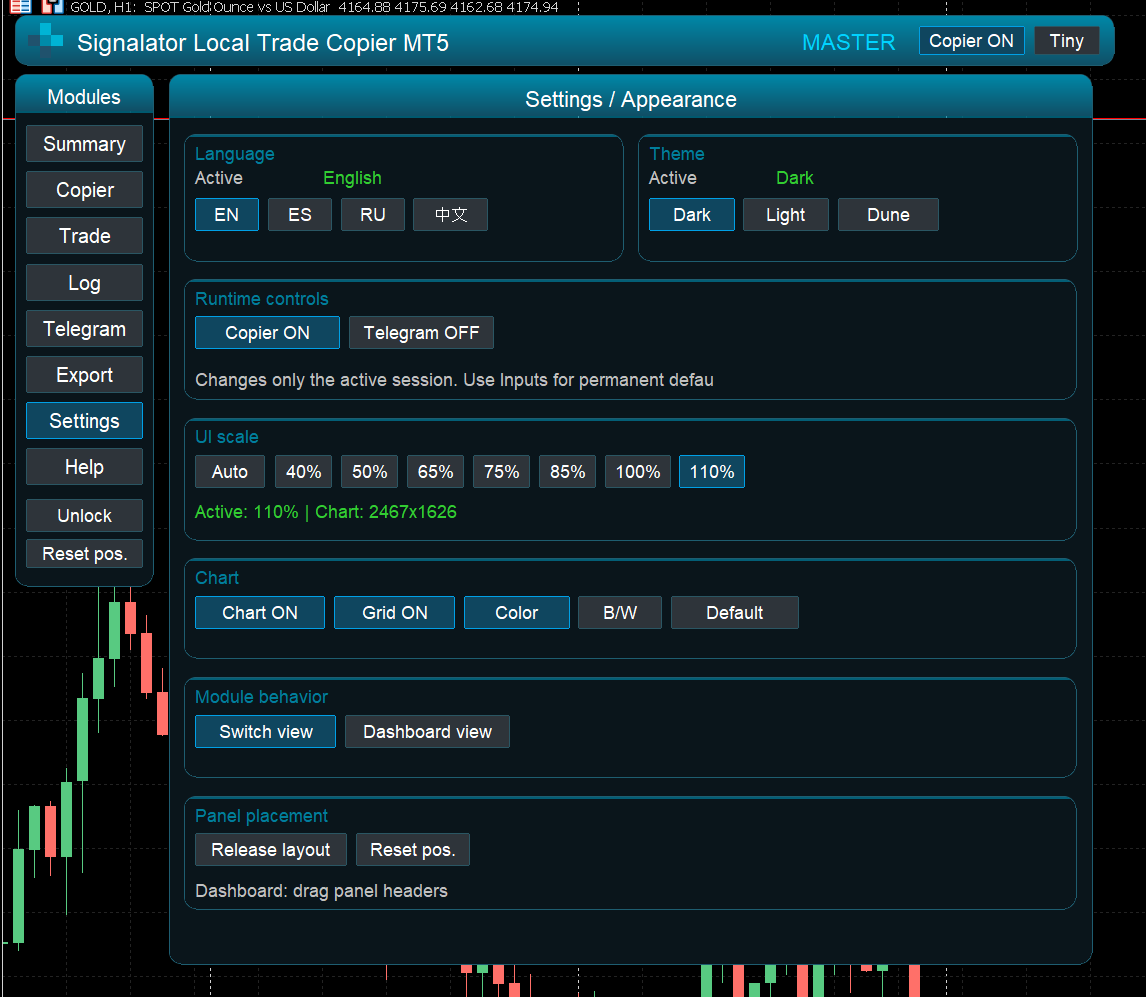Image resolution: width=1146 pixels, height=997 pixels.
Task: Select Switch view module behavior
Action: [265, 732]
